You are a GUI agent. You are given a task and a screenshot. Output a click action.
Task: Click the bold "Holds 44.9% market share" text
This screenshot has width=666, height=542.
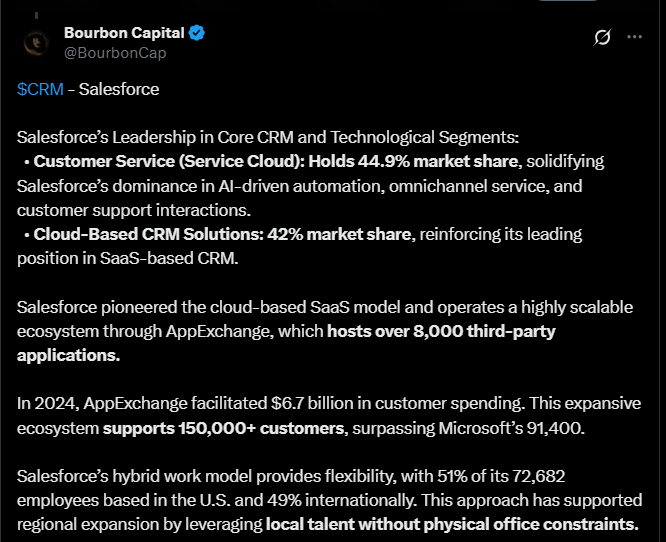[x=413, y=161]
